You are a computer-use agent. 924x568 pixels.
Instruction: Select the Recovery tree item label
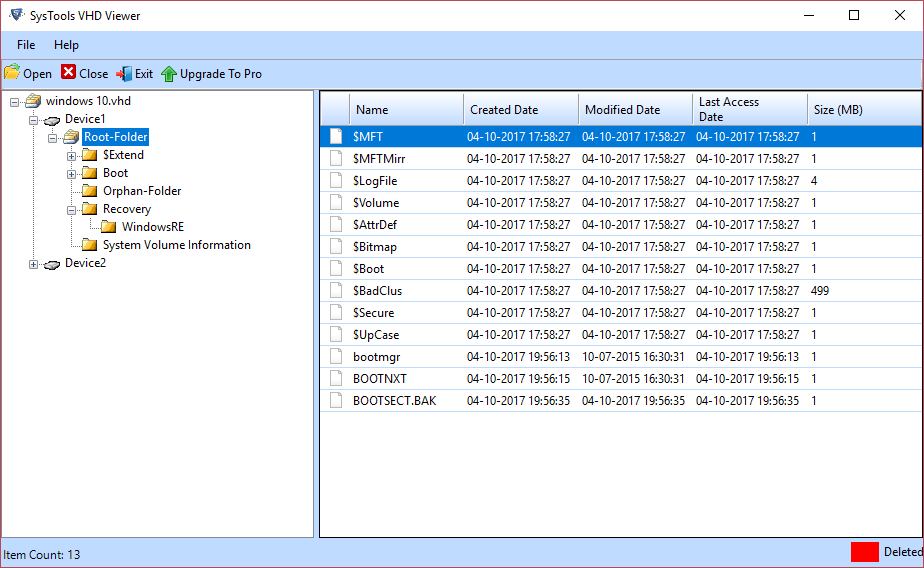[x=127, y=209]
